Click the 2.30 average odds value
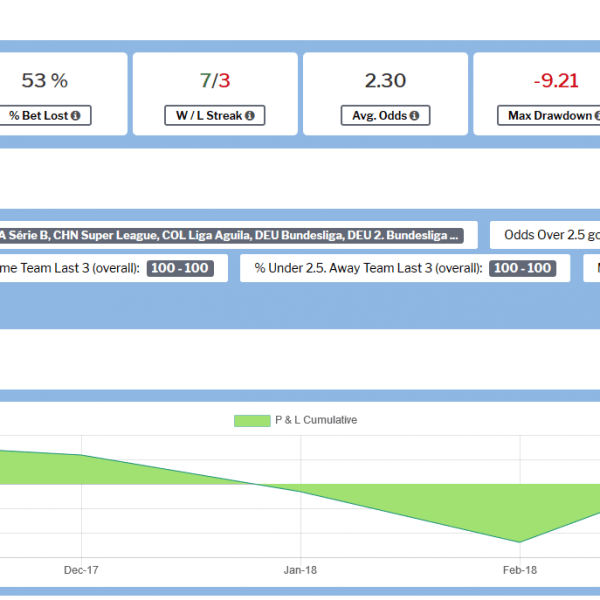The width and height of the screenshot is (600, 600). point(385,81)
